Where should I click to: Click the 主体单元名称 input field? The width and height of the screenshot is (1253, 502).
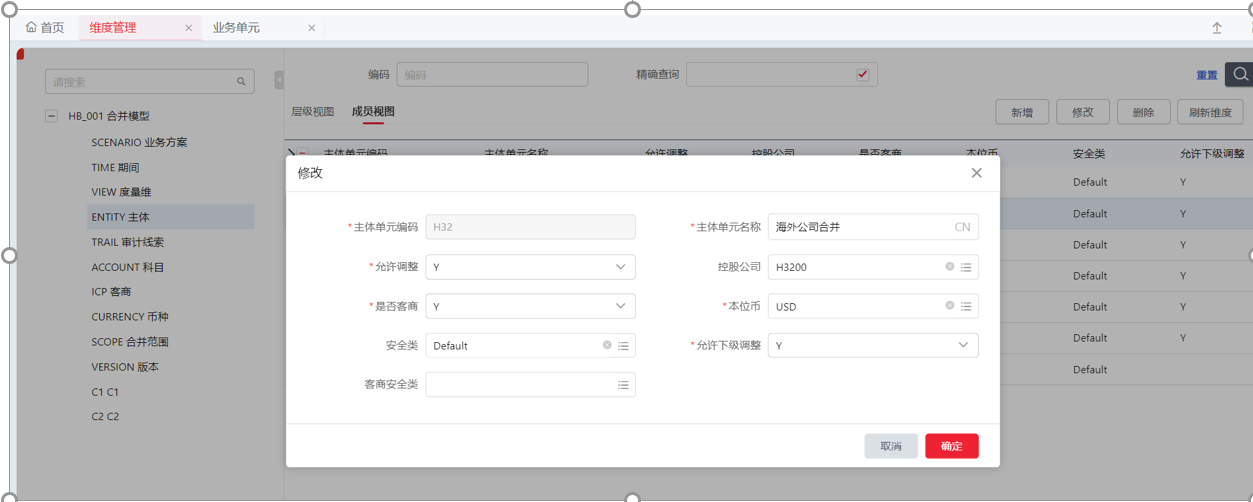860,227
